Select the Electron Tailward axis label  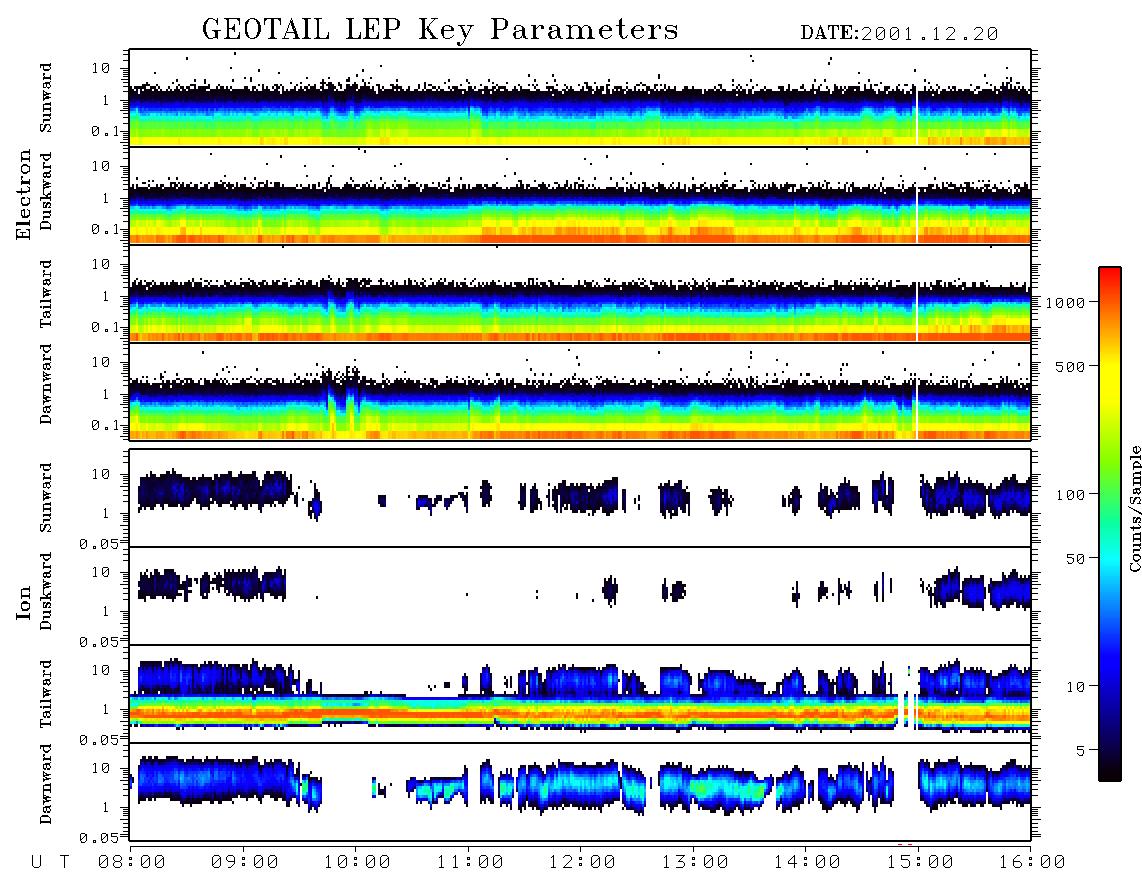[x=46, y=294]
